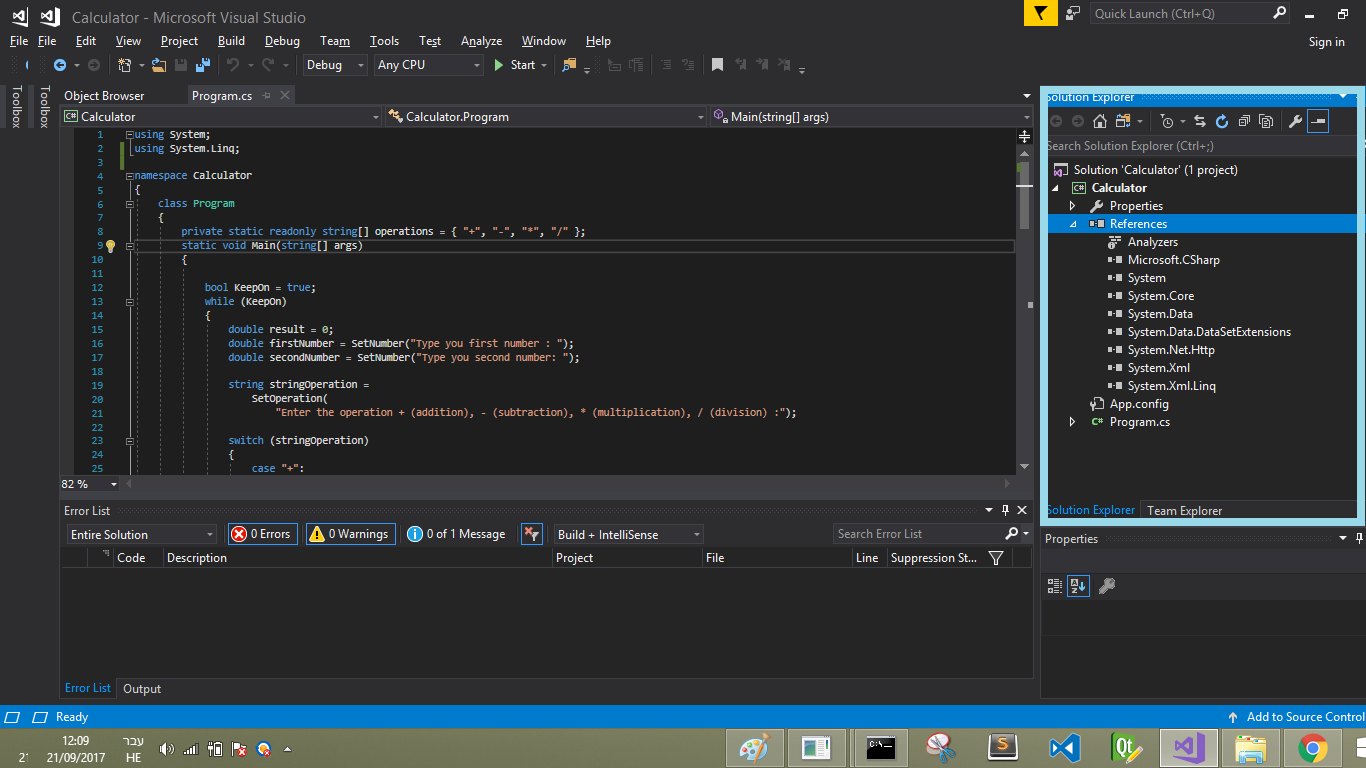
Task: Expand the Properties node in Solution Explorer
Action: click(1073, 206)
